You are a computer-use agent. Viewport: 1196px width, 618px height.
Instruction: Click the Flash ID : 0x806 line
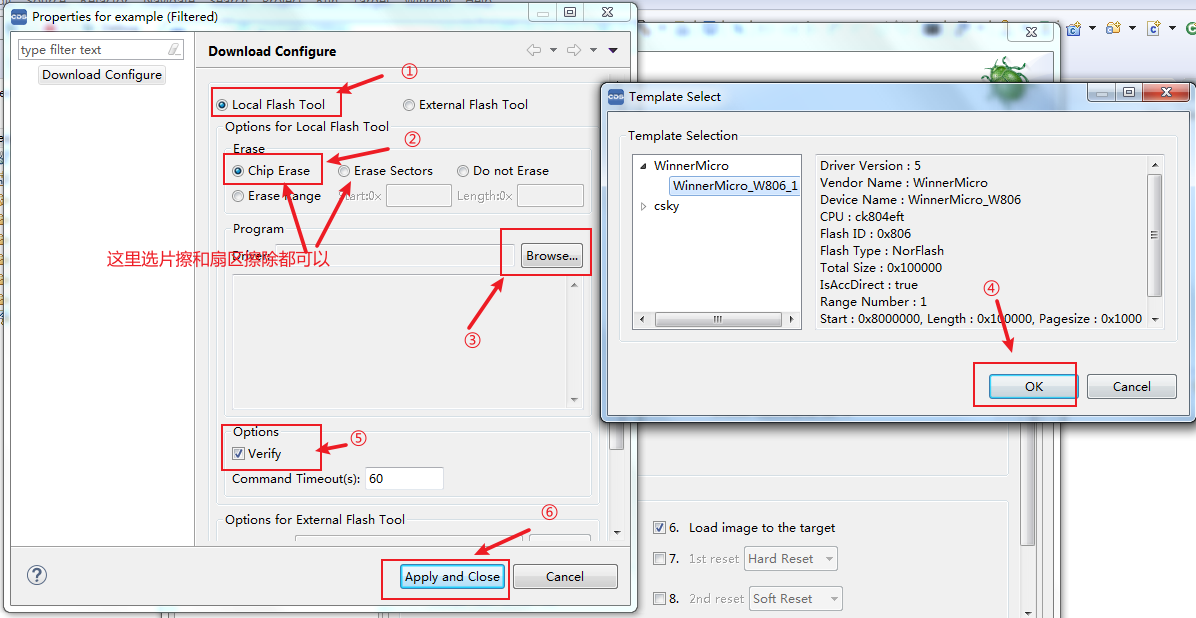866,233
